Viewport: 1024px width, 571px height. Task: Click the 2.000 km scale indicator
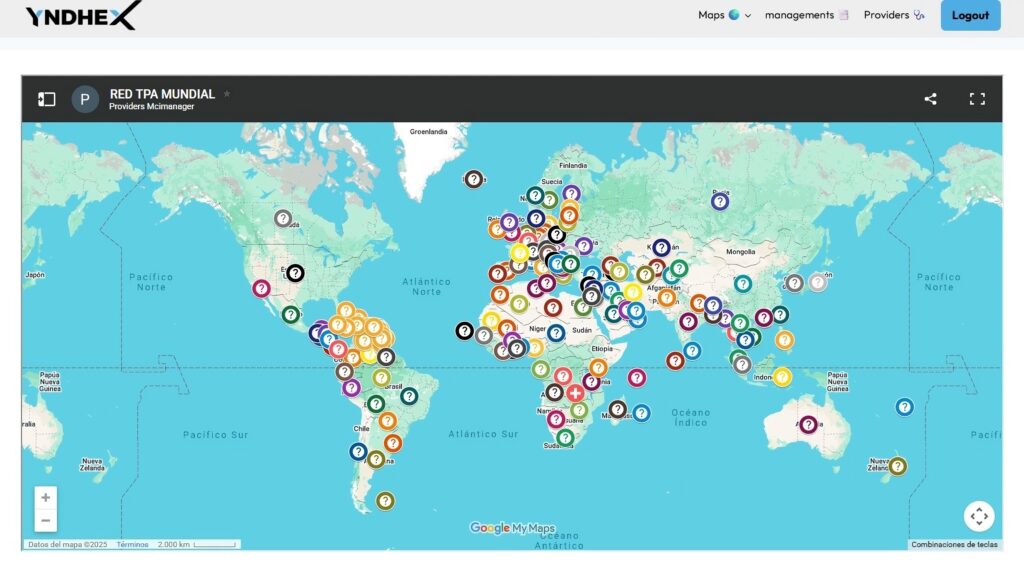196,544
